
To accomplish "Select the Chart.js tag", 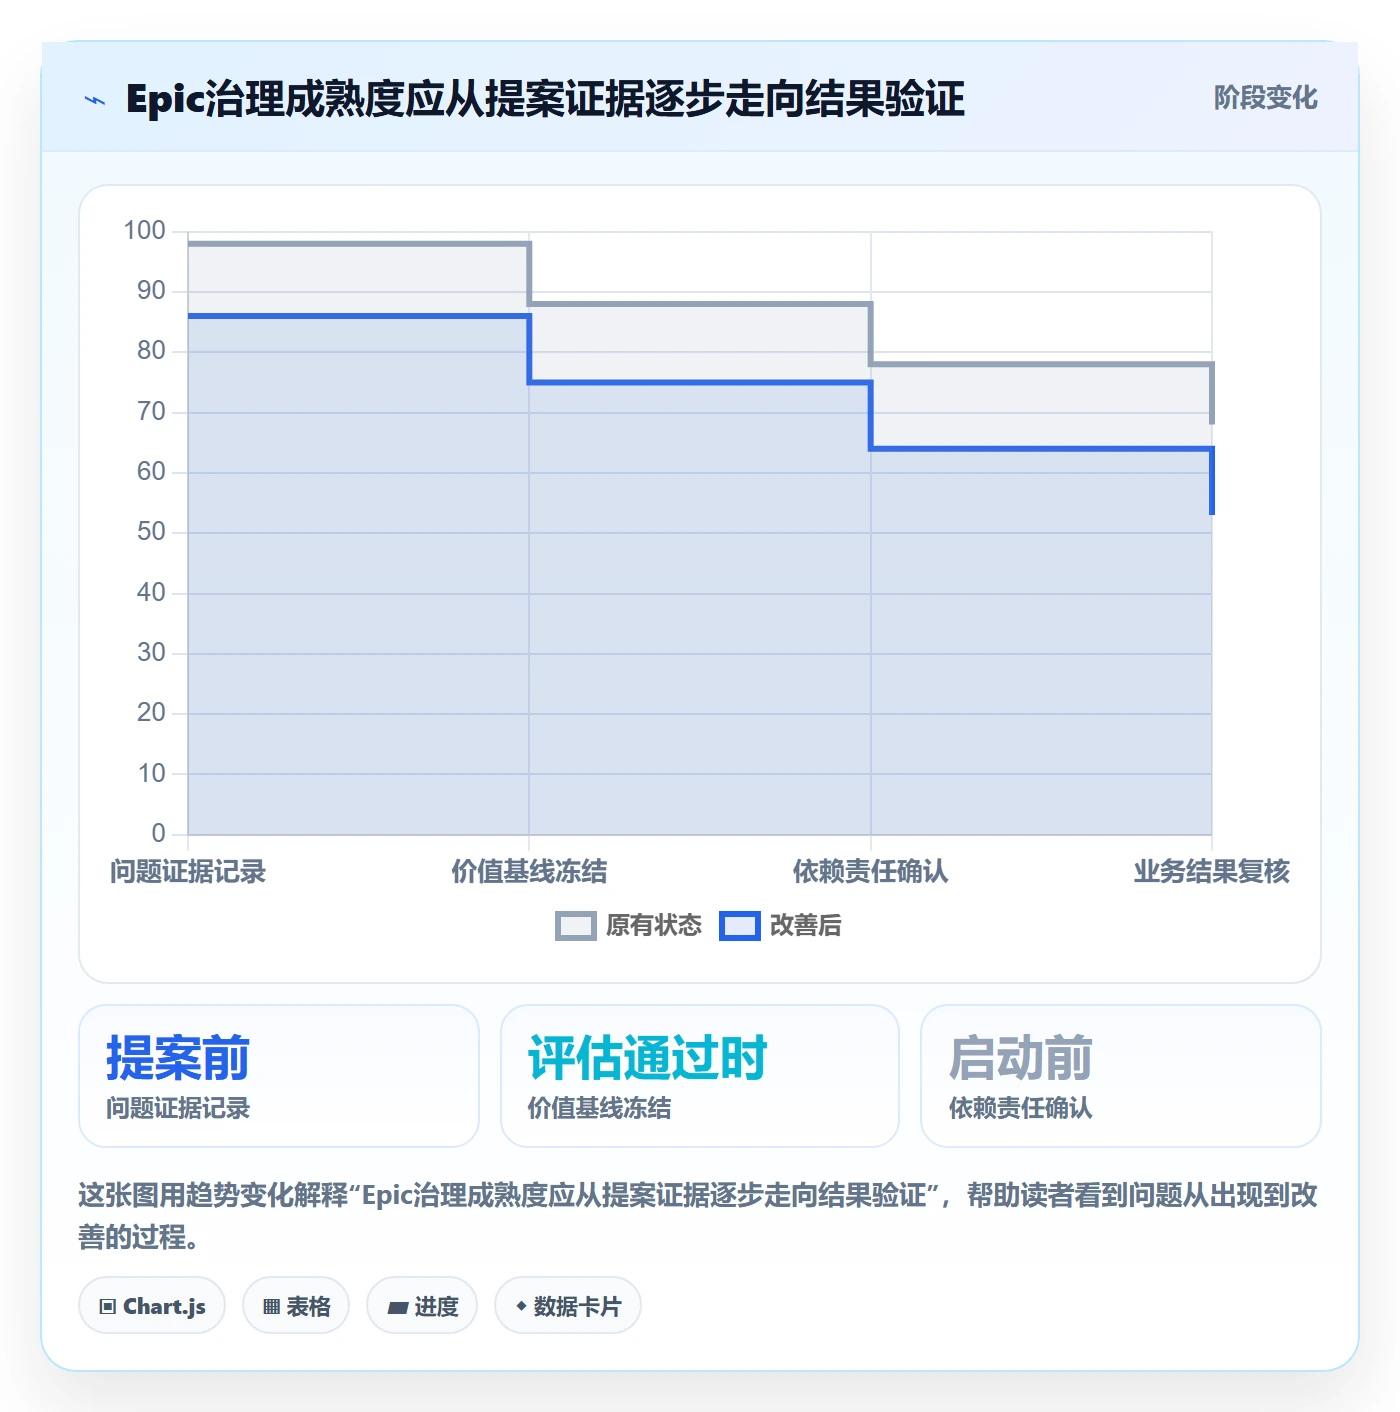I will [152, 1305].
